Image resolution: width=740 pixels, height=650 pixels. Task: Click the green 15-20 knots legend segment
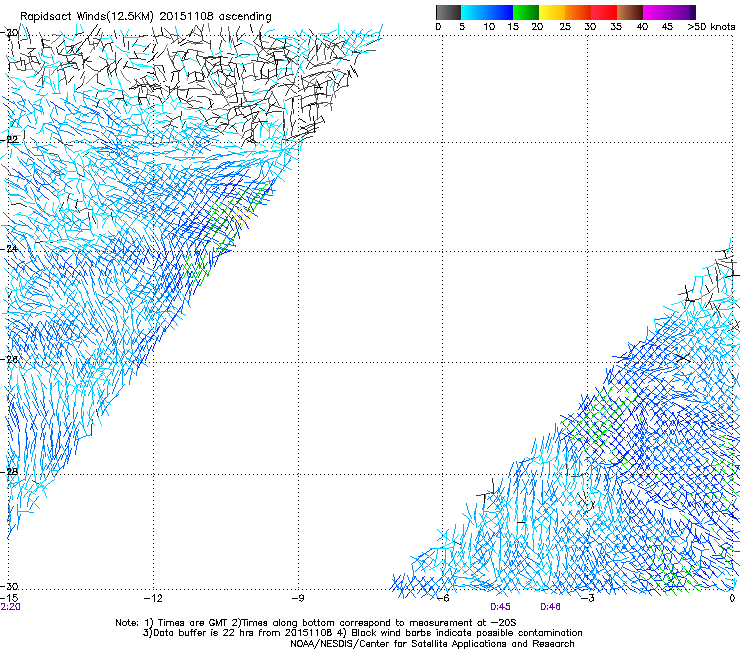pos(526,12)
